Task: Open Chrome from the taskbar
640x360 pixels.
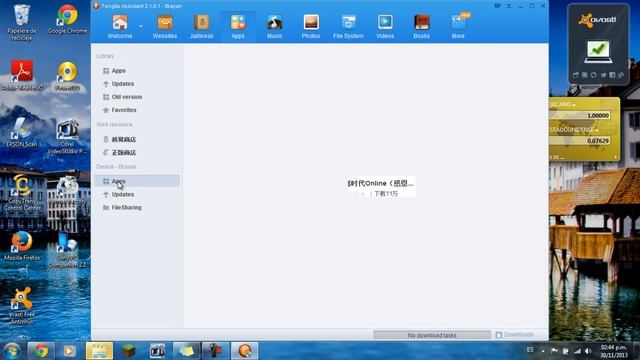Action: 41,351
